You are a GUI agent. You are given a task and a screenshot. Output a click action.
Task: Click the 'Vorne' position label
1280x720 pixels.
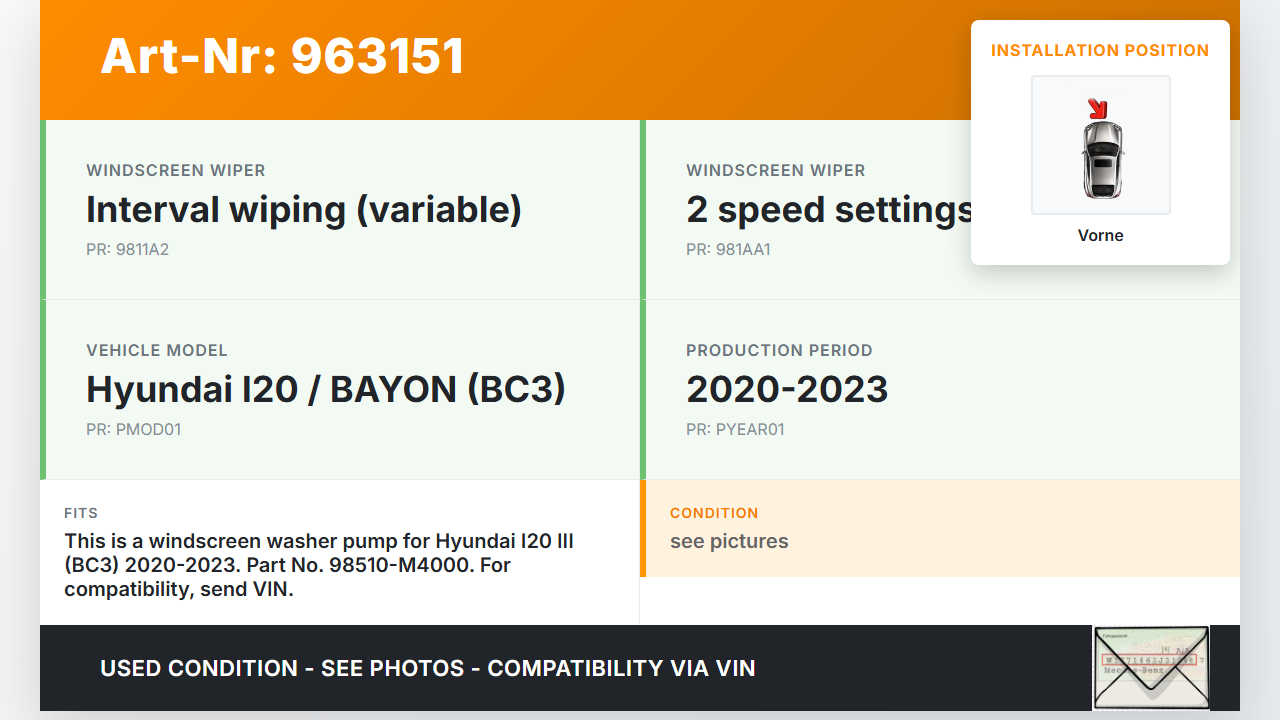click(1100, 235)
